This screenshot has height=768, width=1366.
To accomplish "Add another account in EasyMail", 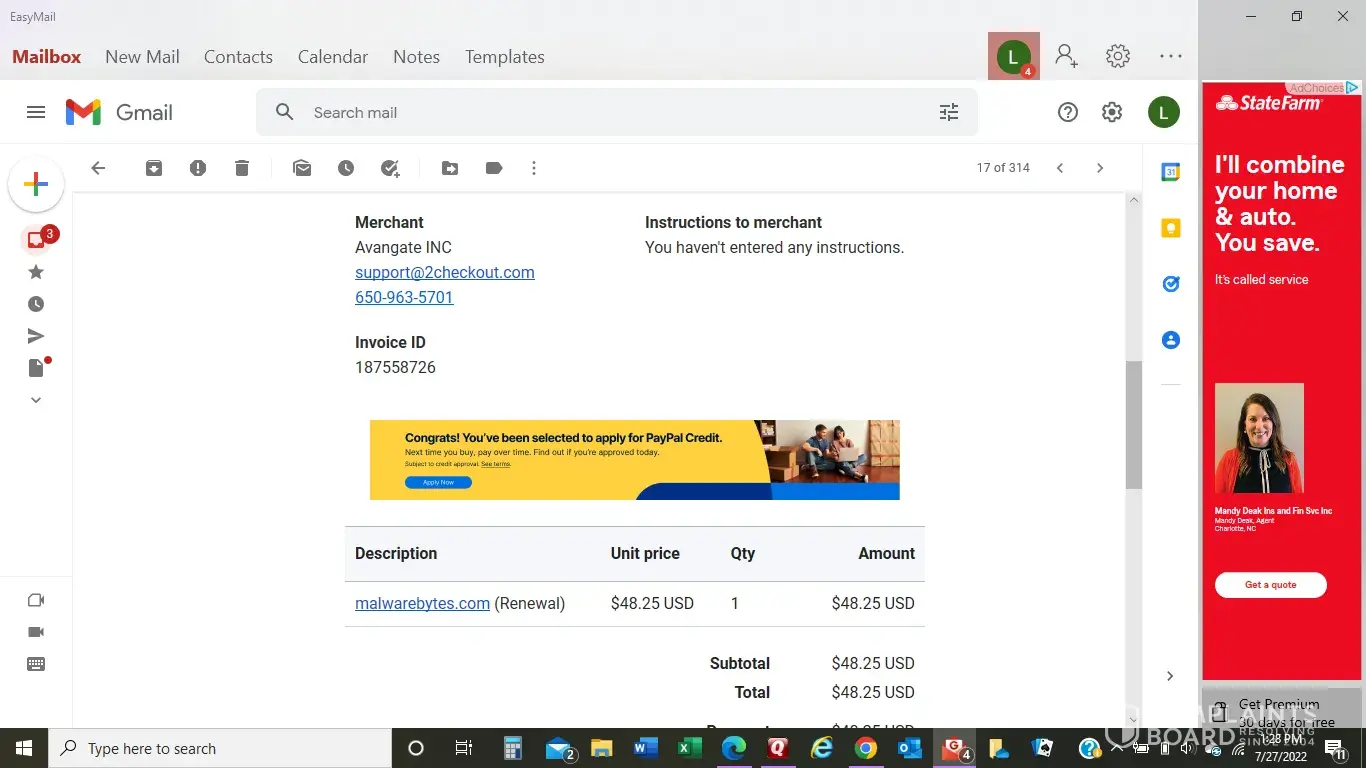I will tap(1067, 56).
